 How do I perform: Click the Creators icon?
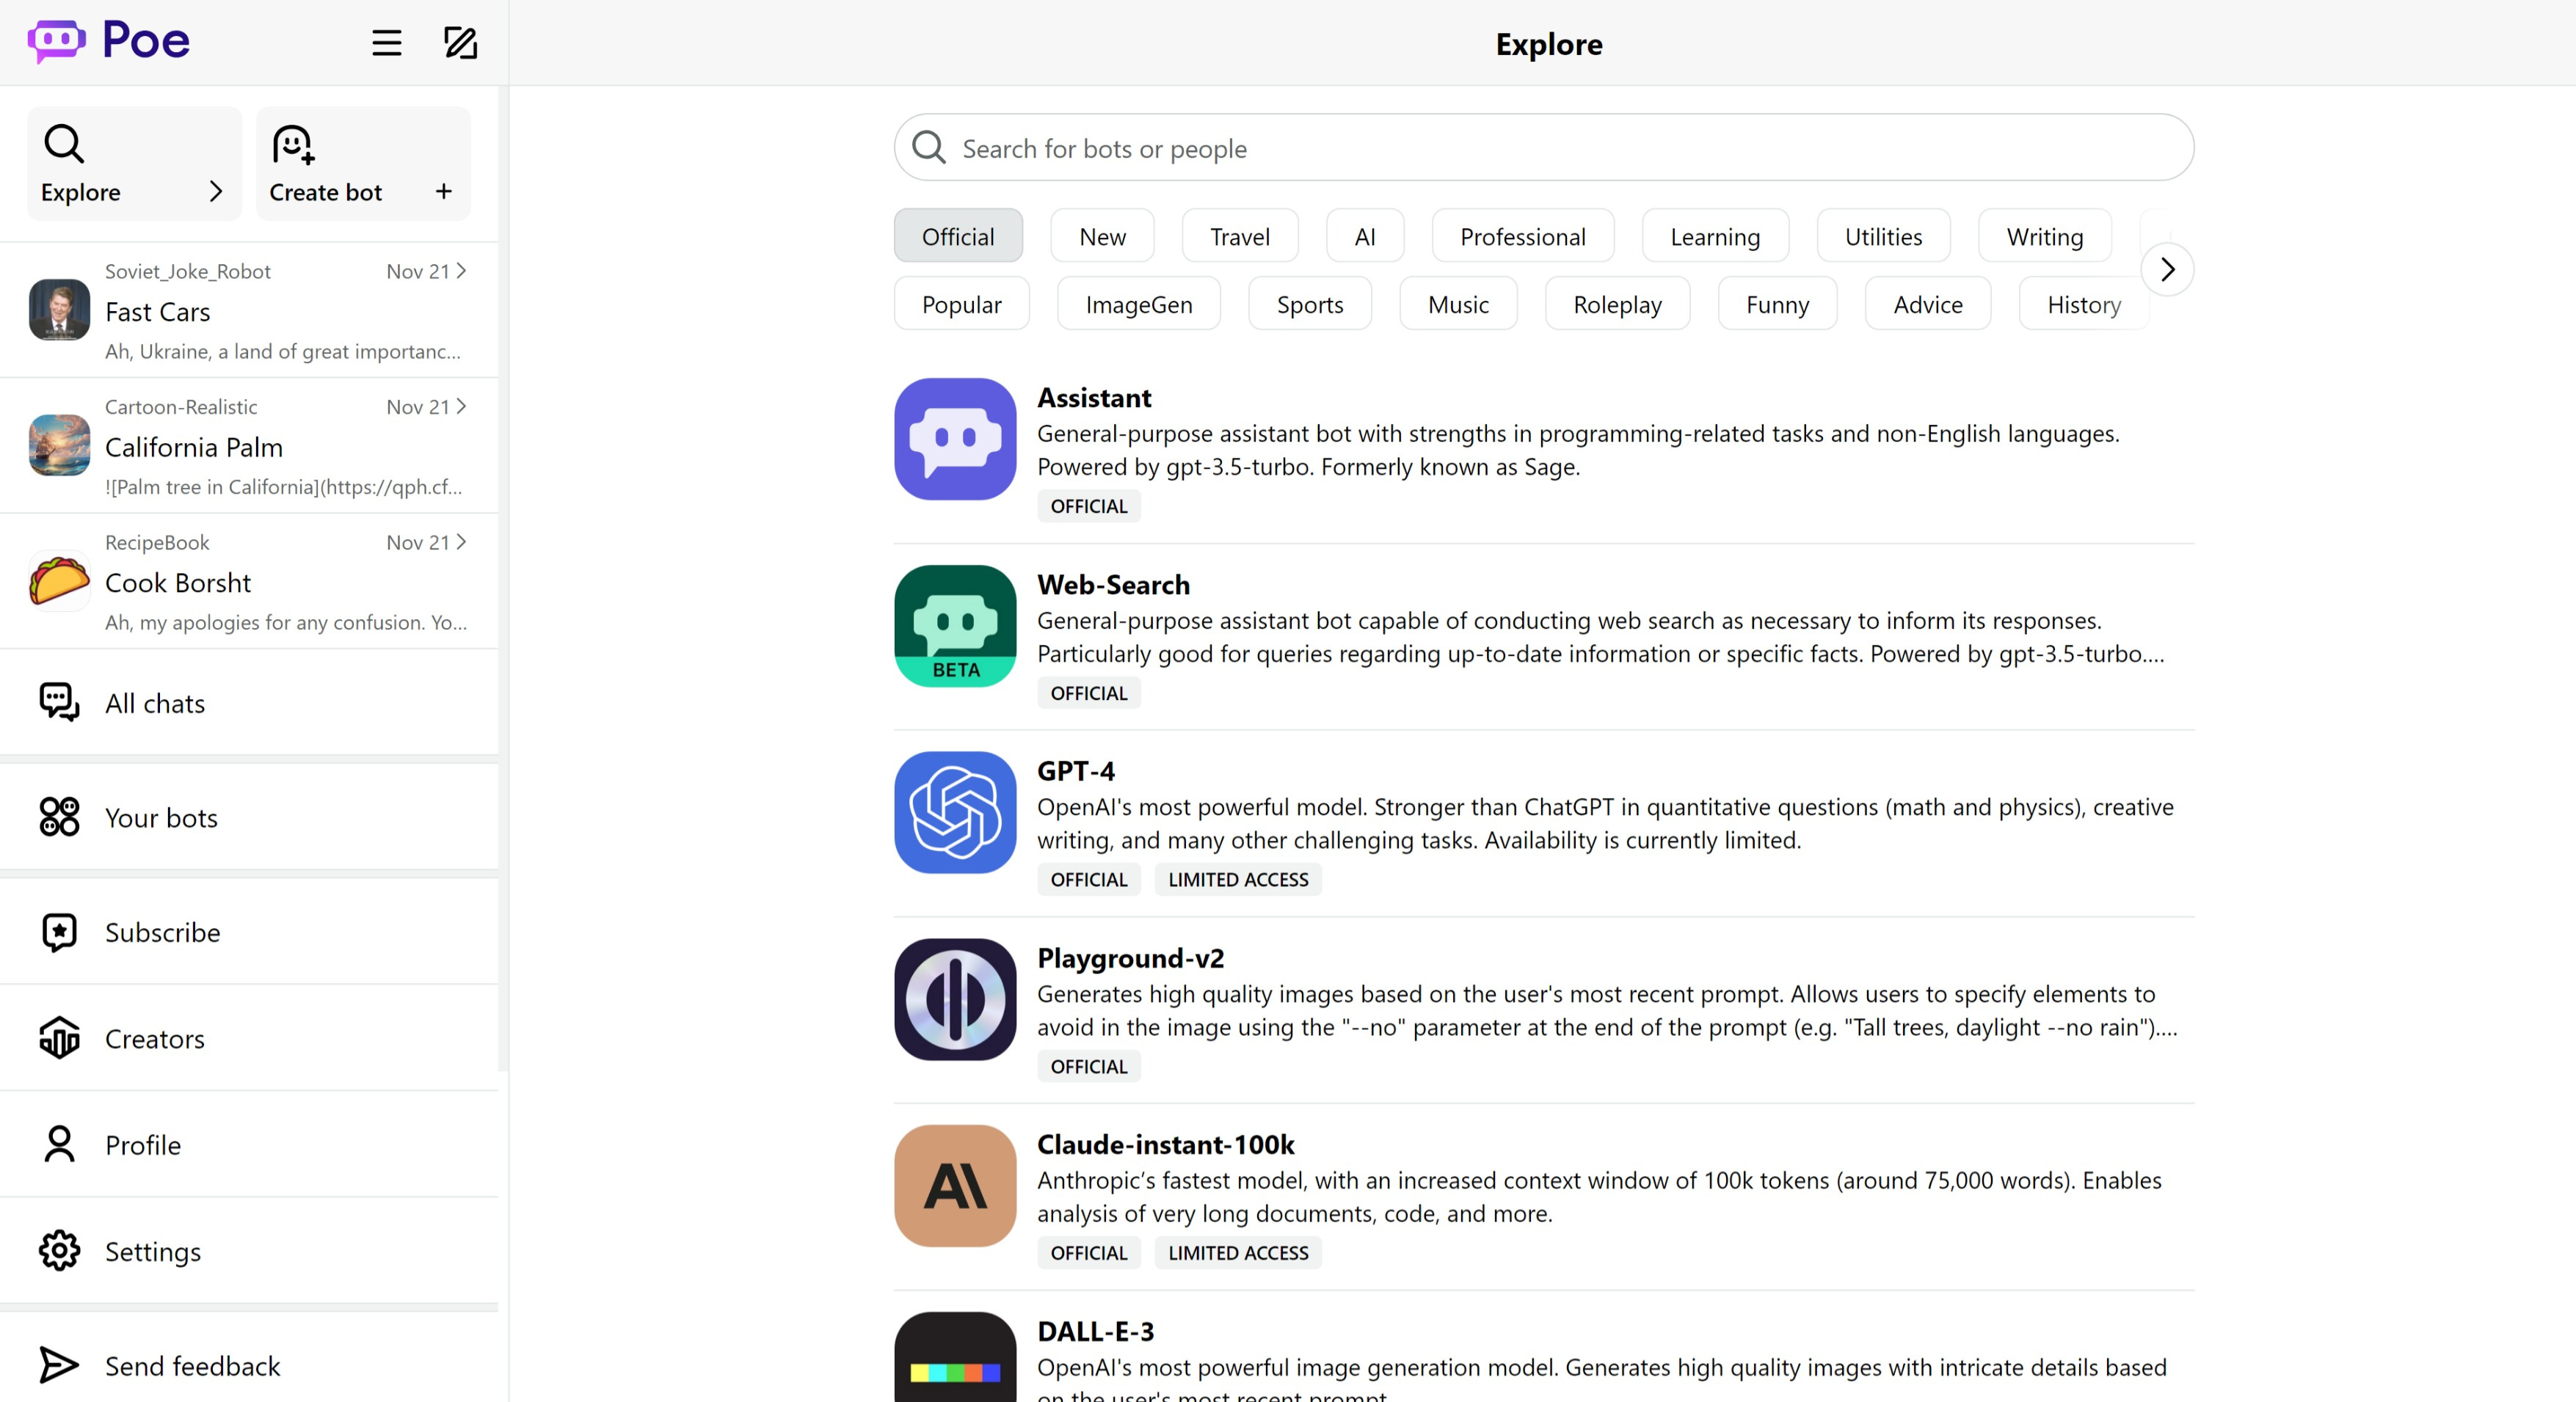[x=60, y=1038]
